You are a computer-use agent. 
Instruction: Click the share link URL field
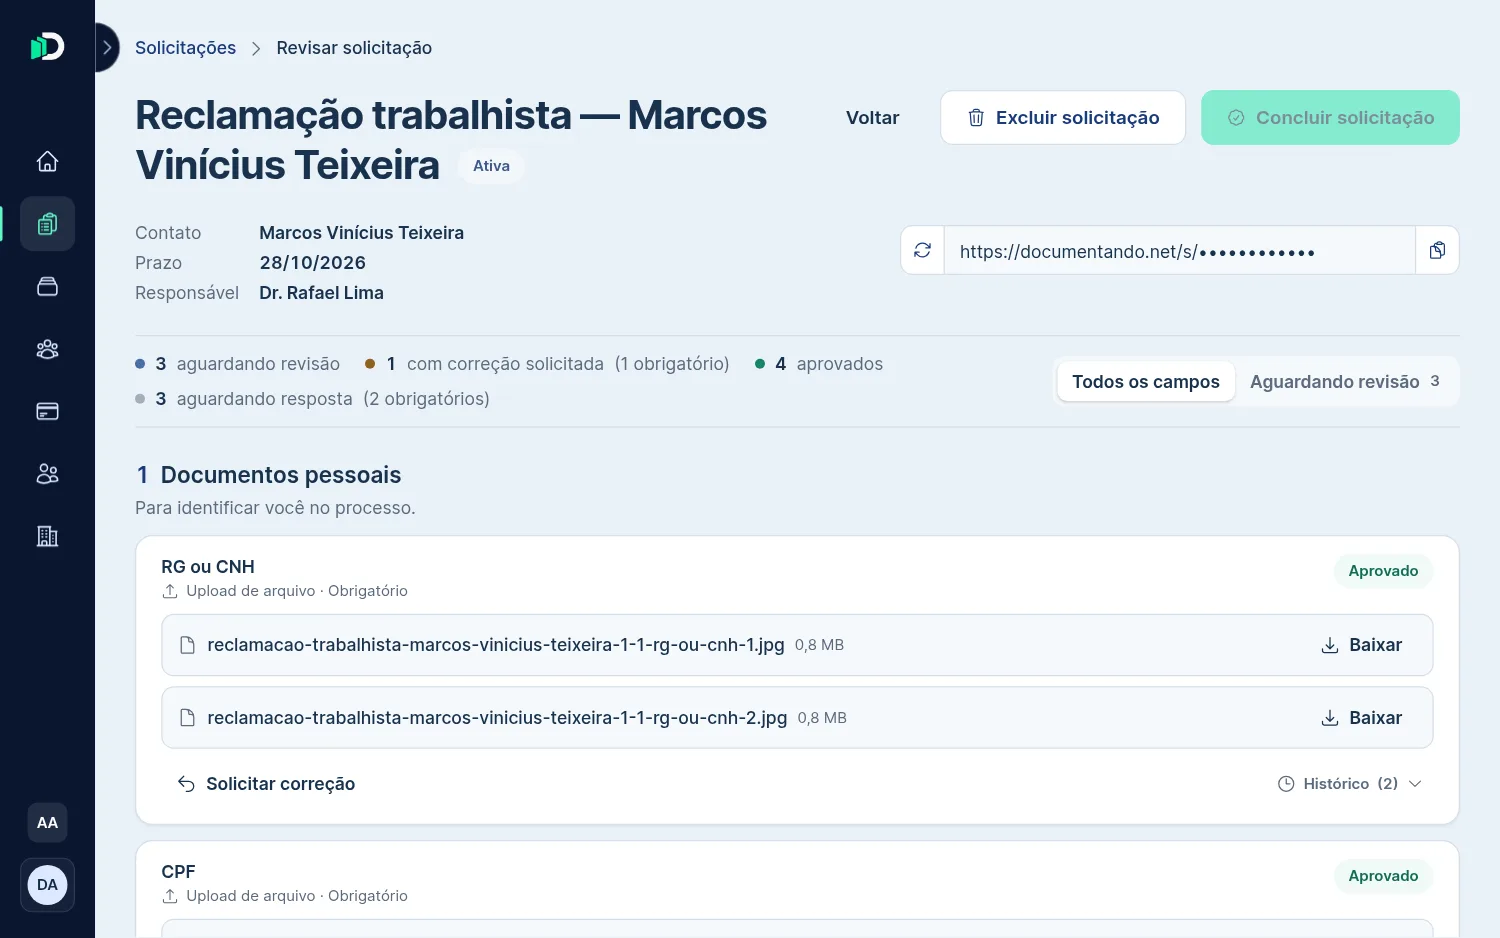click(1180, 250)
